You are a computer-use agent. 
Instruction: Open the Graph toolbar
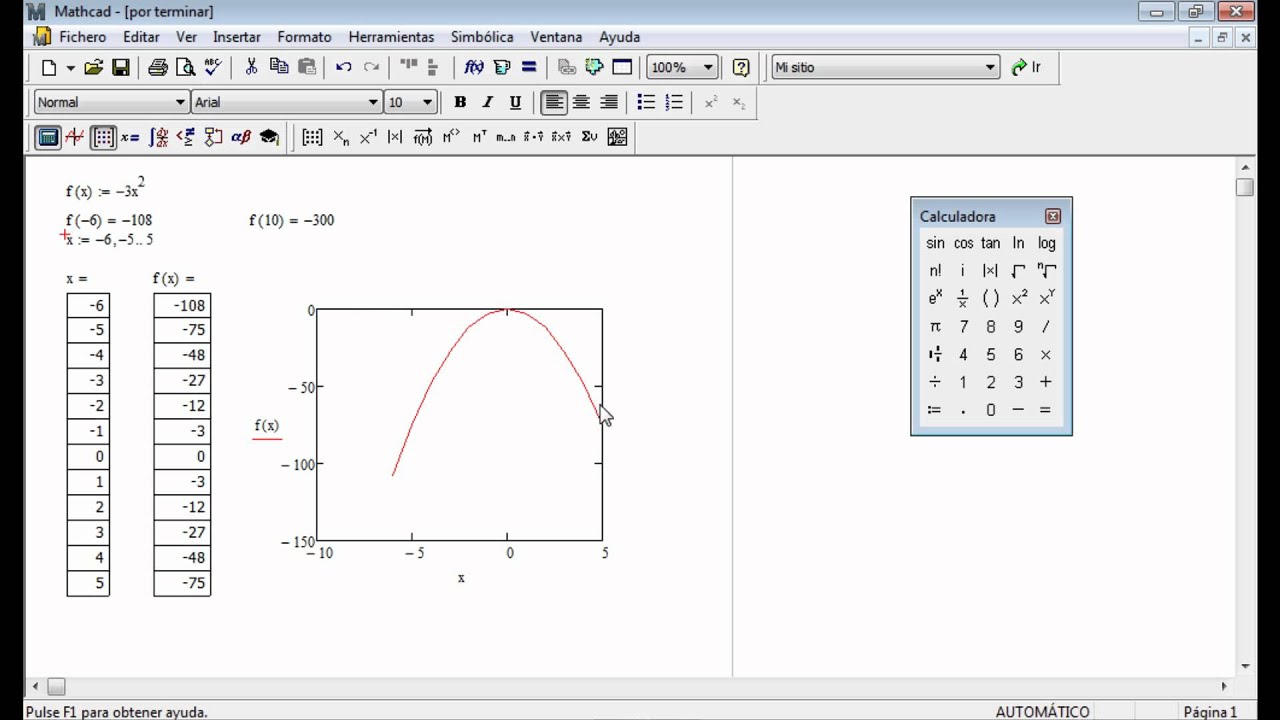click(x=75, y=137)
